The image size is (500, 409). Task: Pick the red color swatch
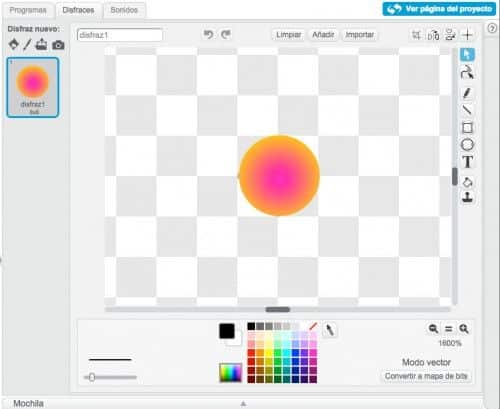click(251, 353)
